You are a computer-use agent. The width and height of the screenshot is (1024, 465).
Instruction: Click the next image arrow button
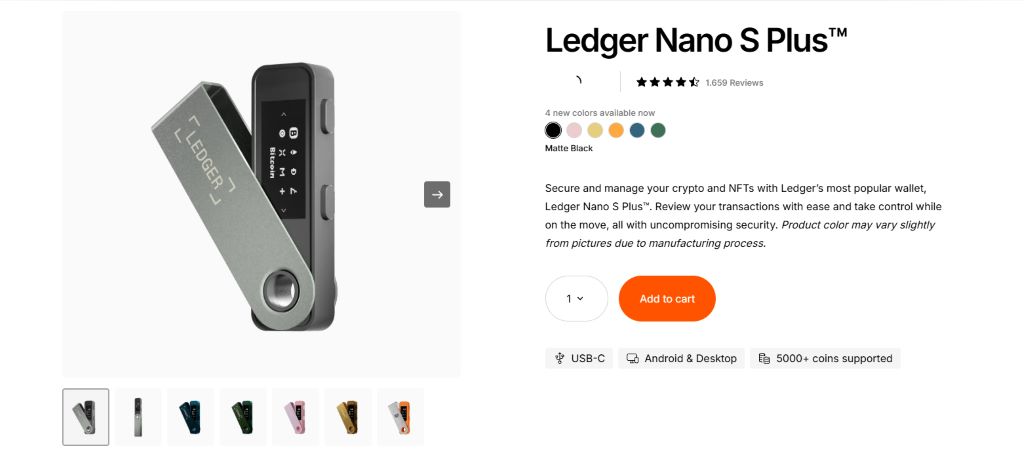click(x=437, y=194)
